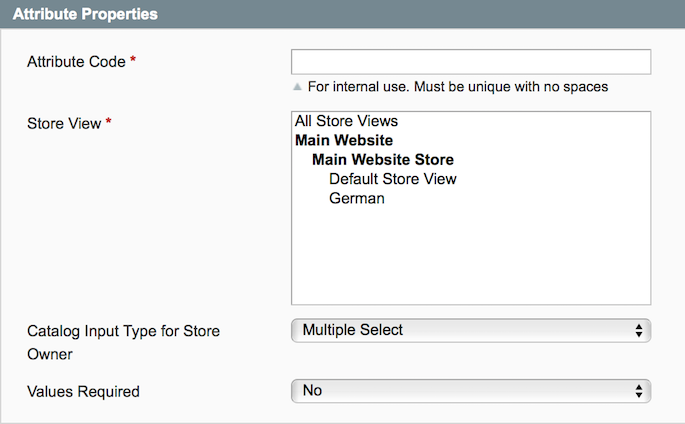Click the arrows icon on Catalog Input Type
The width and height of the screenshot is (685, 424).
point(639,330)
